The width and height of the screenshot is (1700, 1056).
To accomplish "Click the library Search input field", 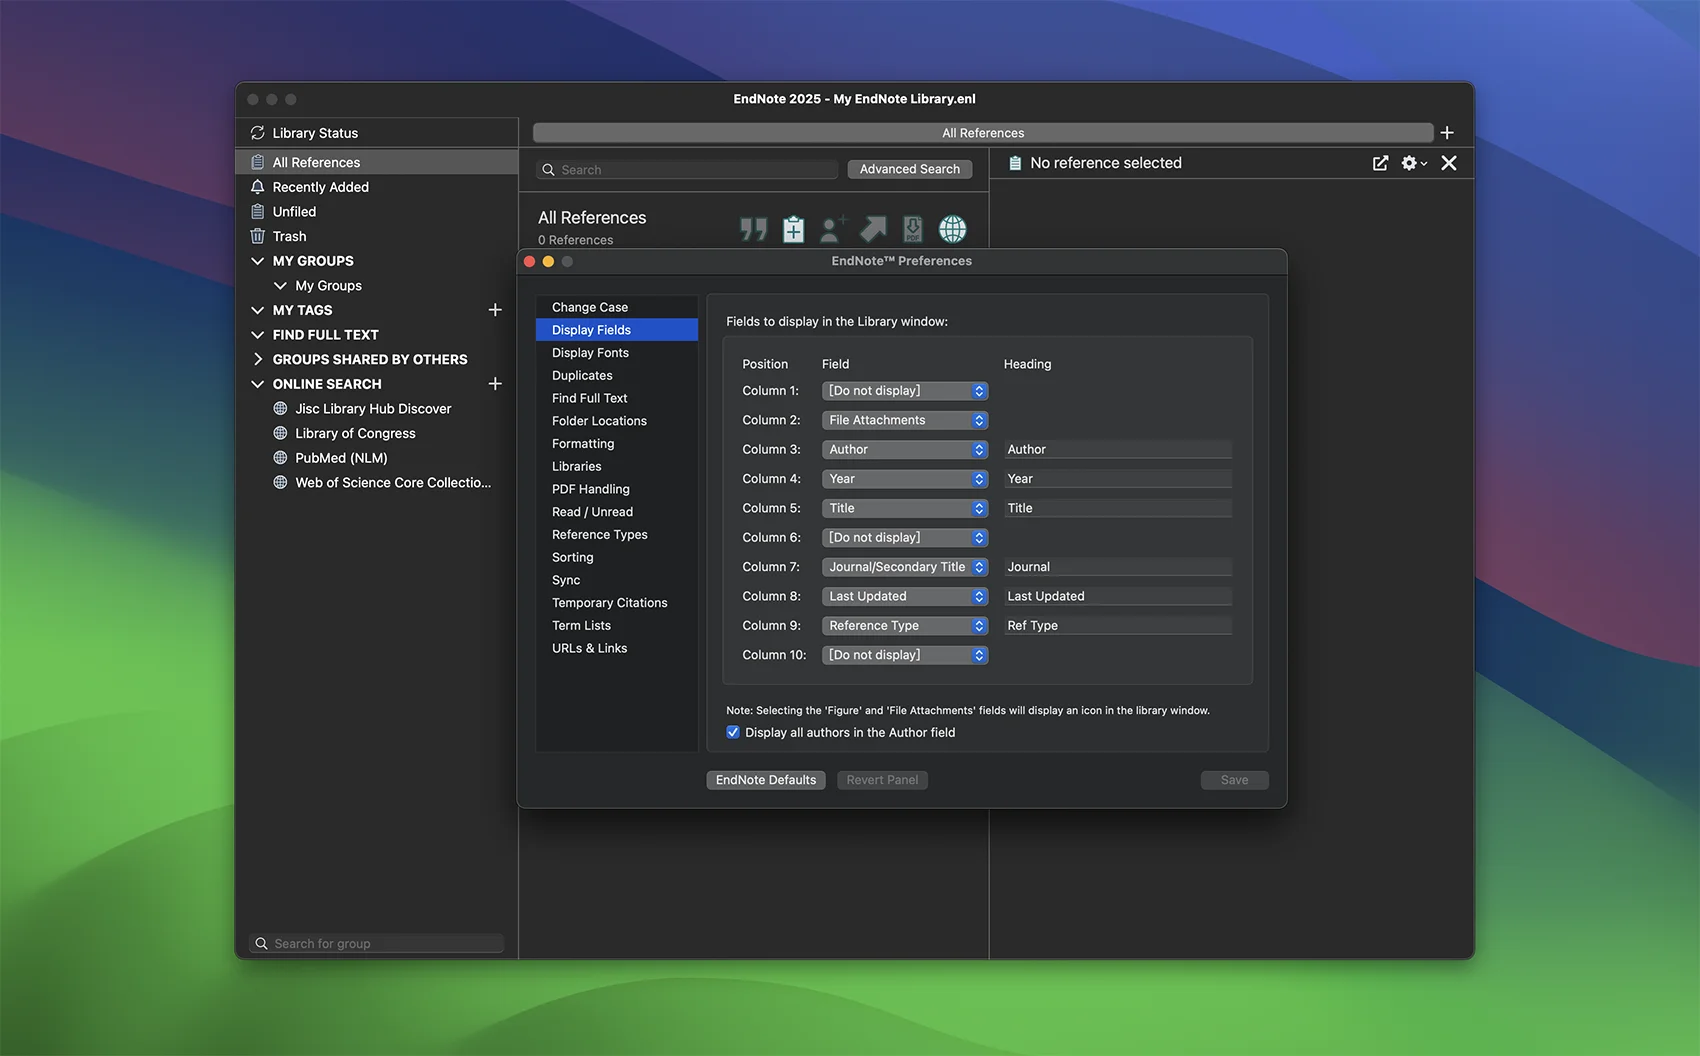I will click(688, 170).
